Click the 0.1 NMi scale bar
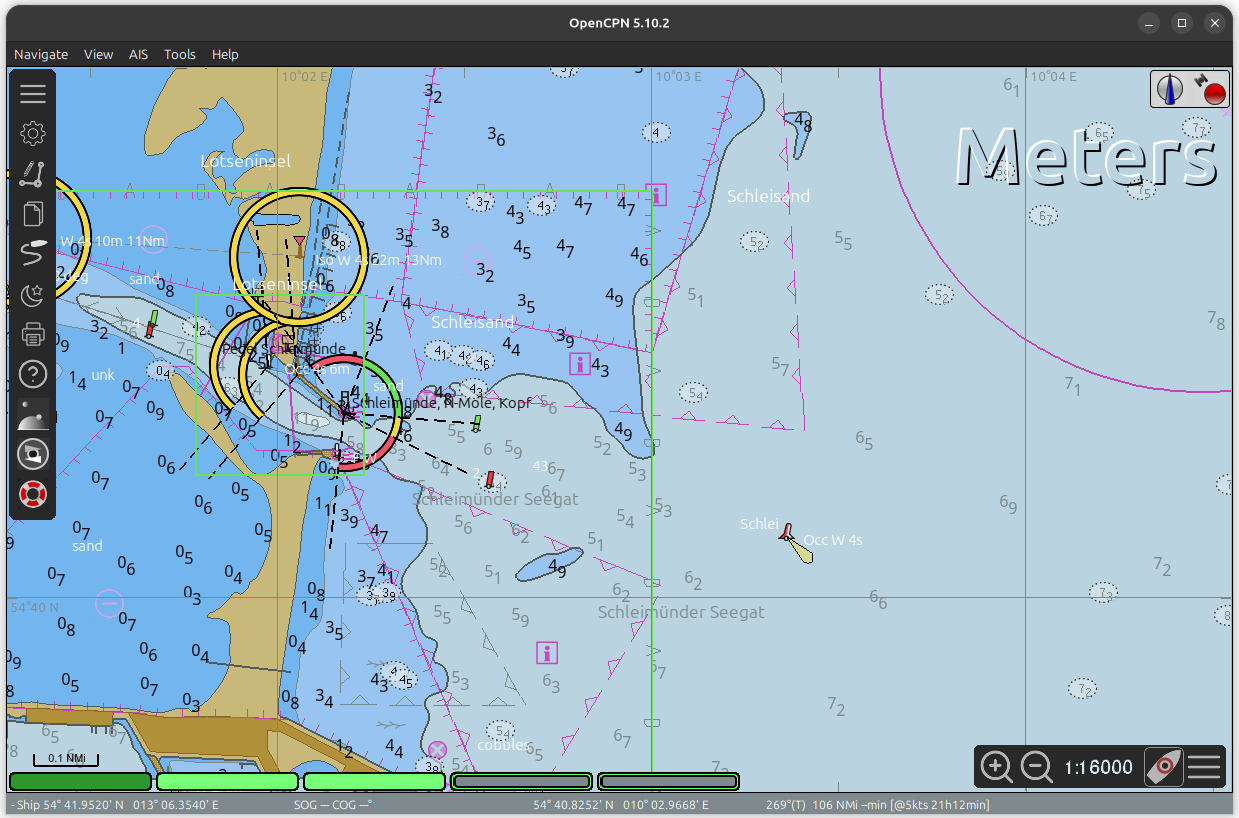This screenshot has width=1239, height=818. (x=66, y=759)
